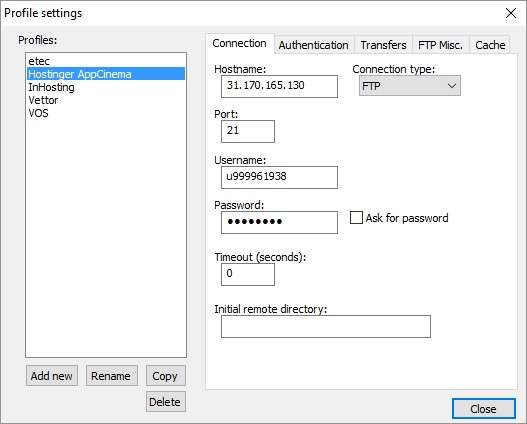Open the FTP Misc. tab
The height and width of the screenshot is (424, 527).
440,45
